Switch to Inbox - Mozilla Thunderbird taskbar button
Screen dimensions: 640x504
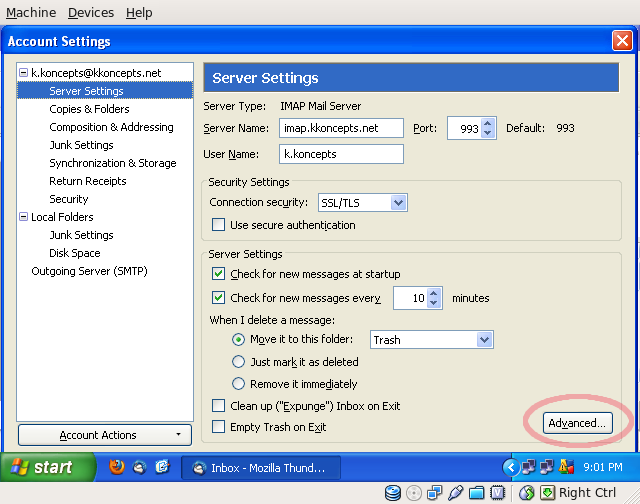(x=261, y=468)
